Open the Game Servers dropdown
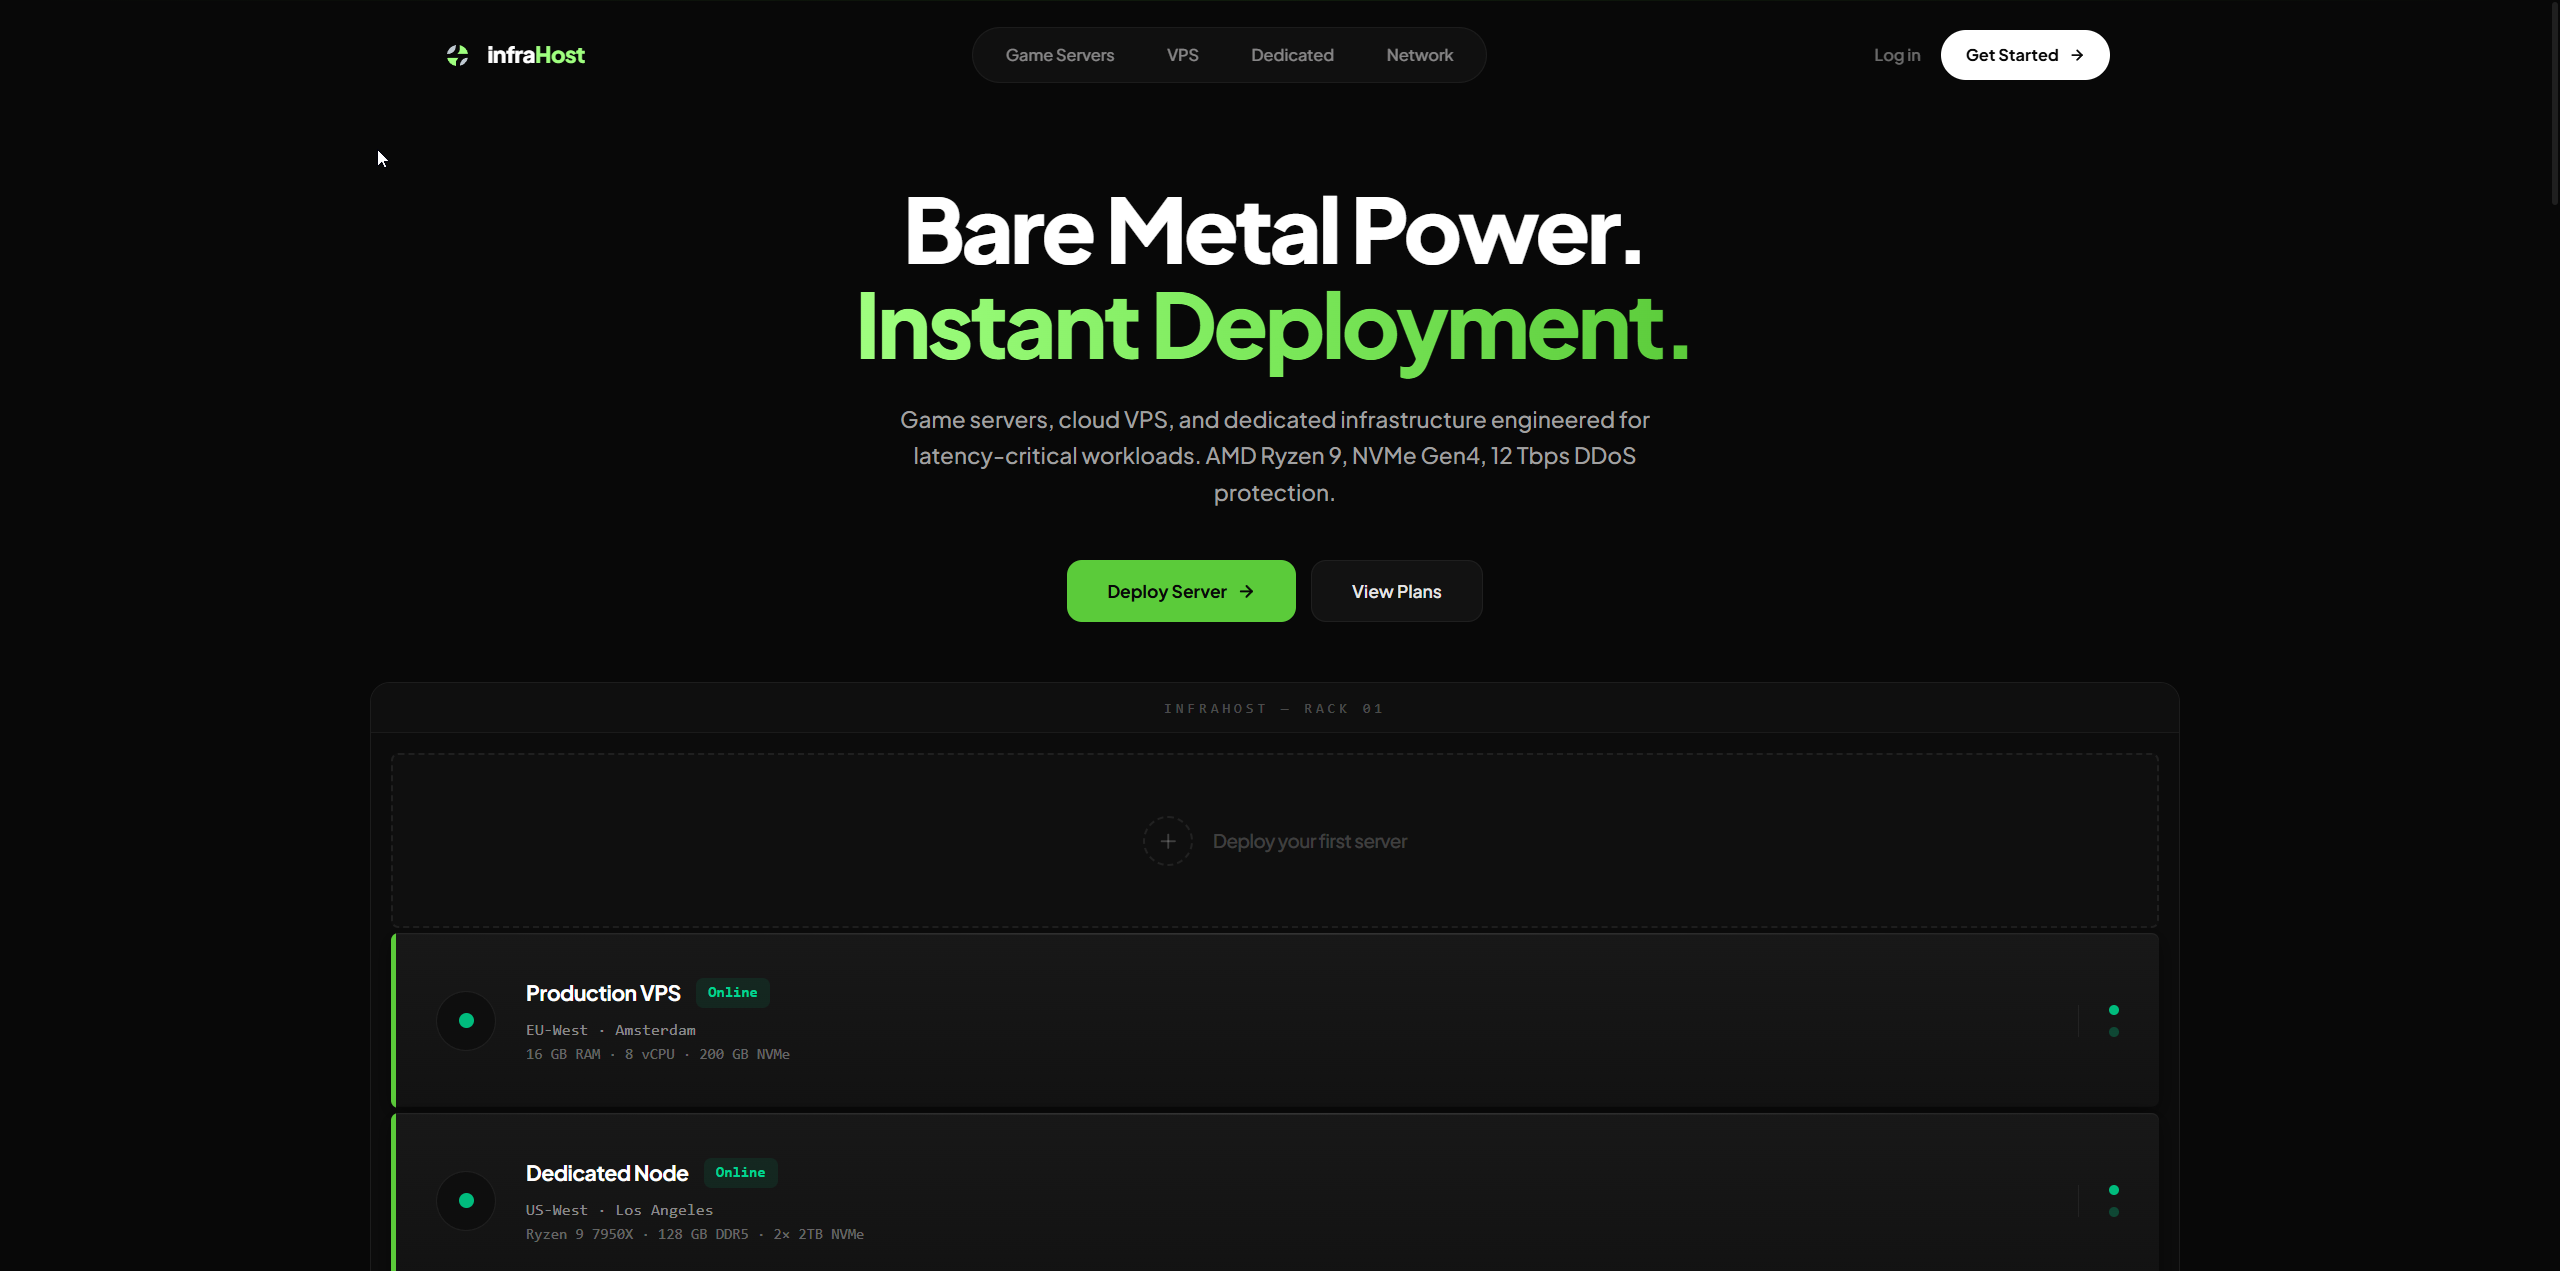Image resolution: width=2560 pixels, height=1271 pixels. [x=1060, y=55]
